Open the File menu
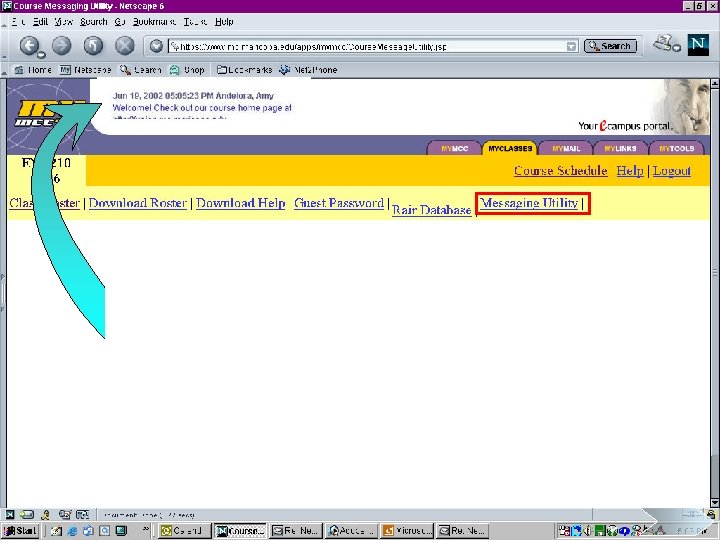The height and width of the screenshot is (540, 720). coord(18,22)
